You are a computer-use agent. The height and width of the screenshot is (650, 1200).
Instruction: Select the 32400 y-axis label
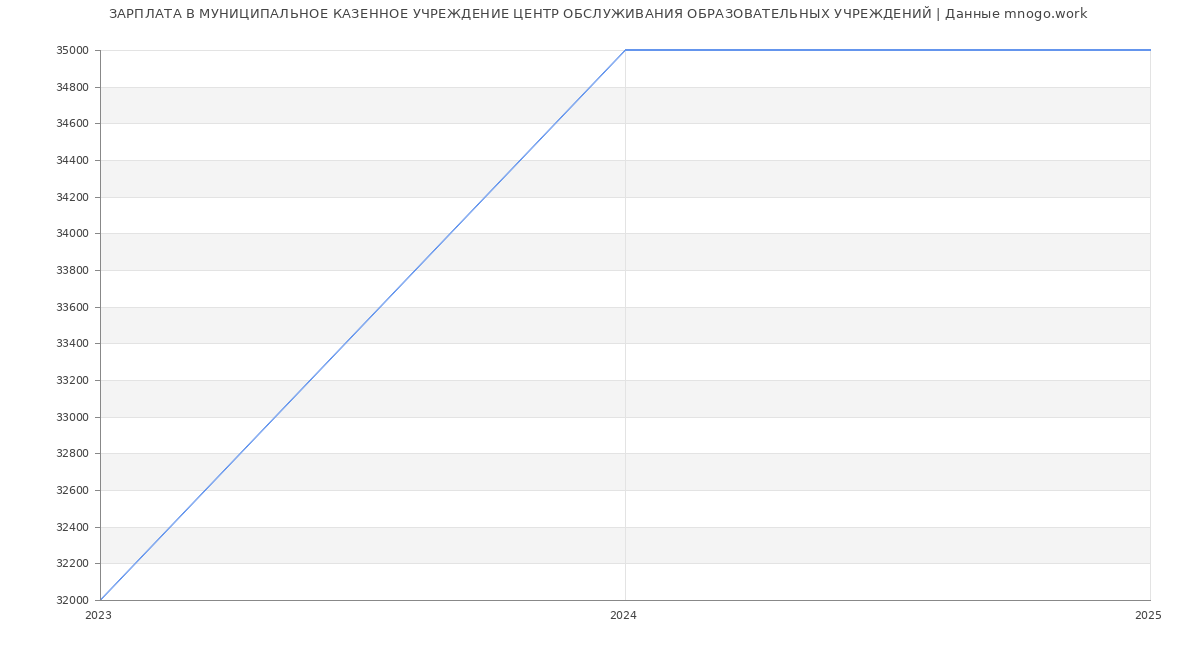[x=72, y=528]
